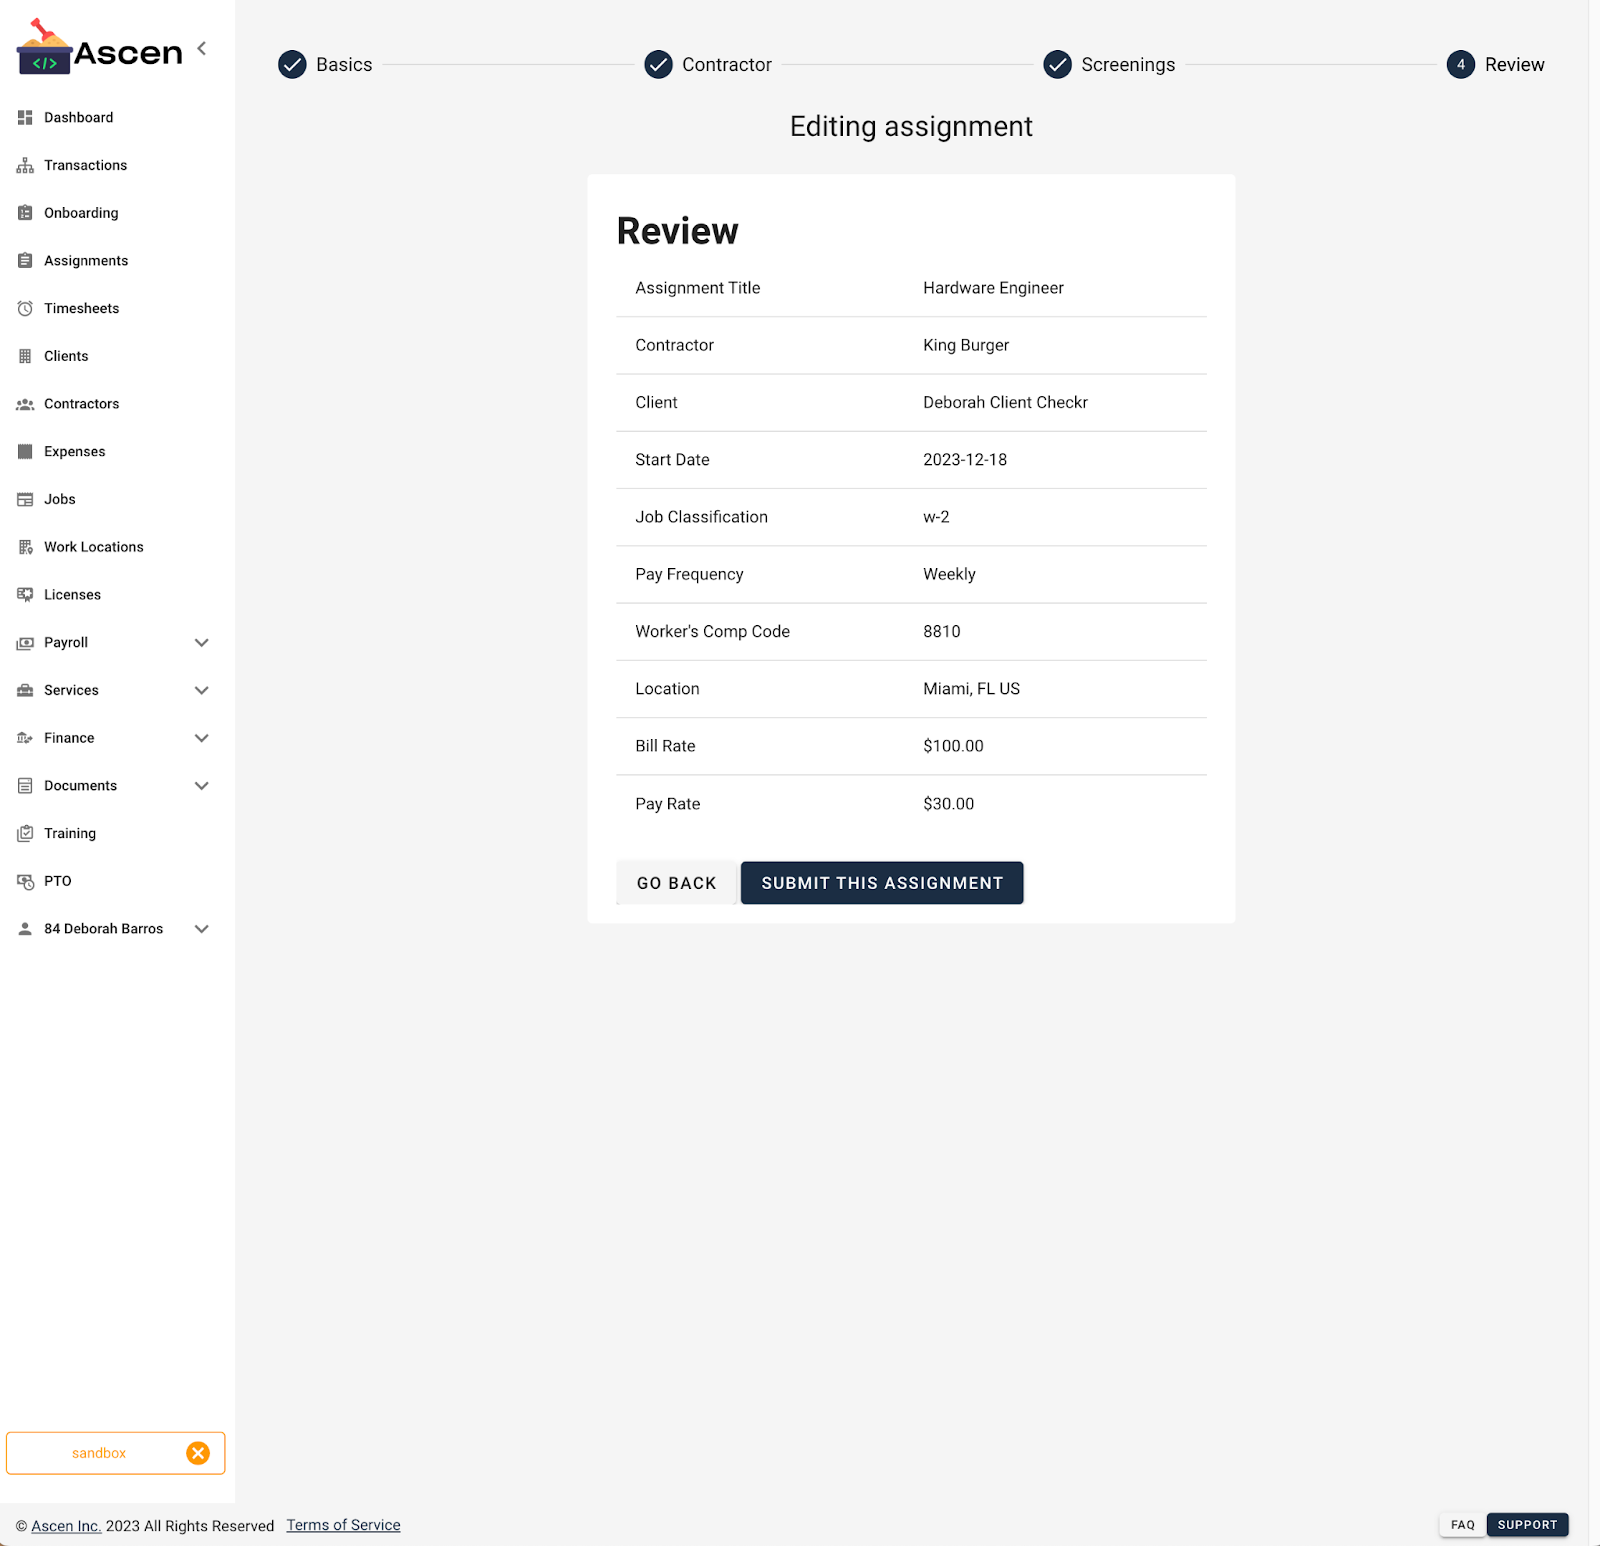Close the sandbox mode with orange X
Screen dimensions: 1600x1546
198,1453
